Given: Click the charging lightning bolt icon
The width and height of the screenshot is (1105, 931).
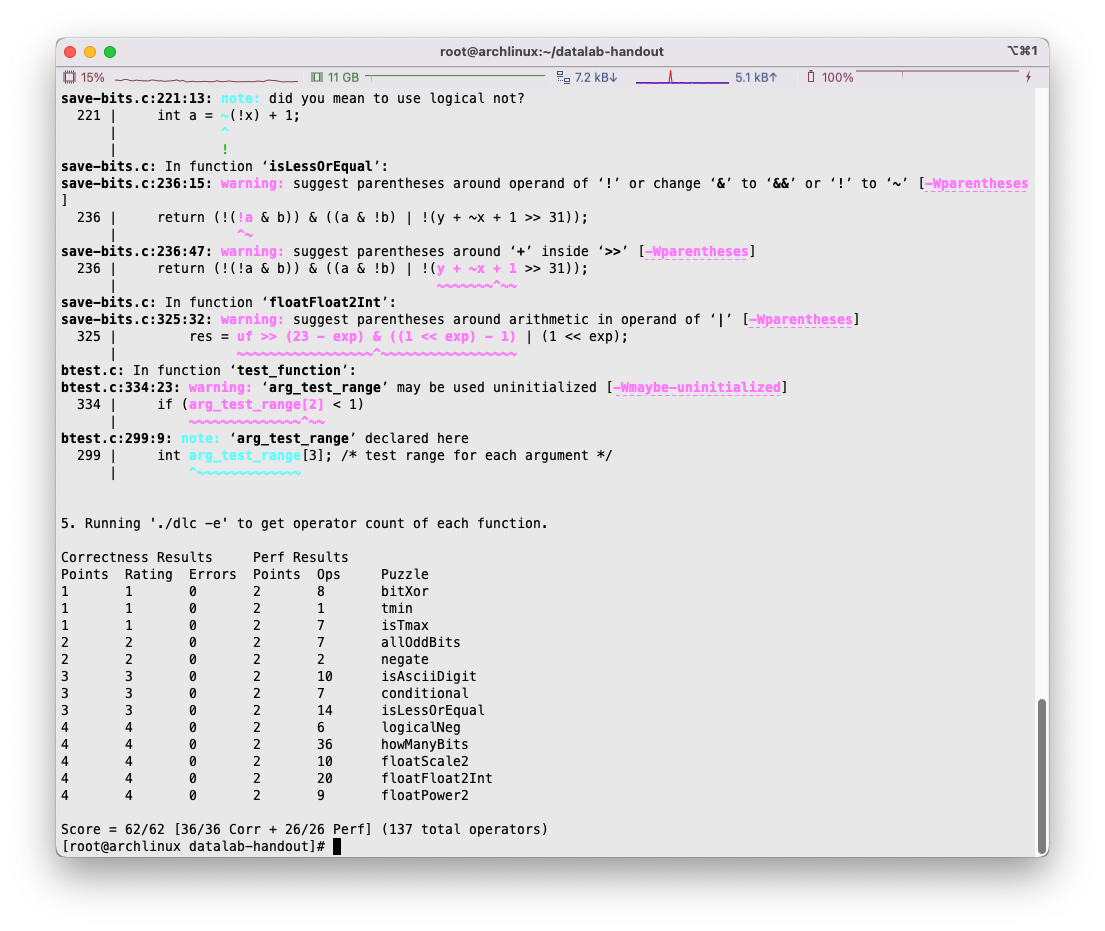Looking at the screenshot, I should pyautogui.click(x=1028, y=77).
